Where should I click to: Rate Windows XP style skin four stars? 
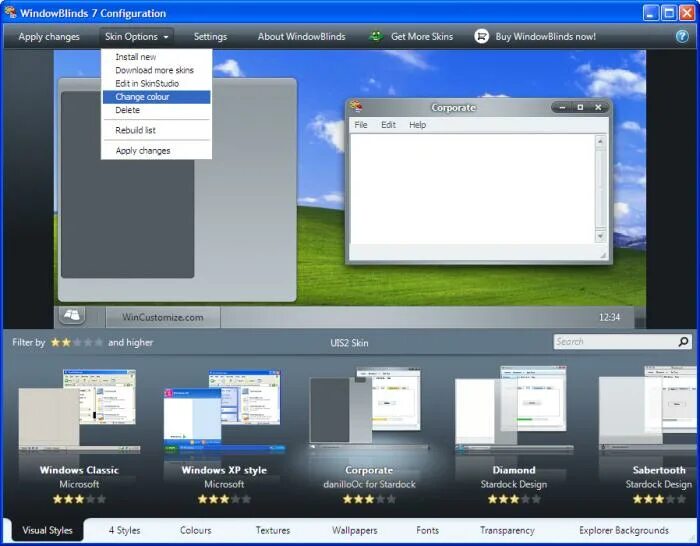click(235, 499)
